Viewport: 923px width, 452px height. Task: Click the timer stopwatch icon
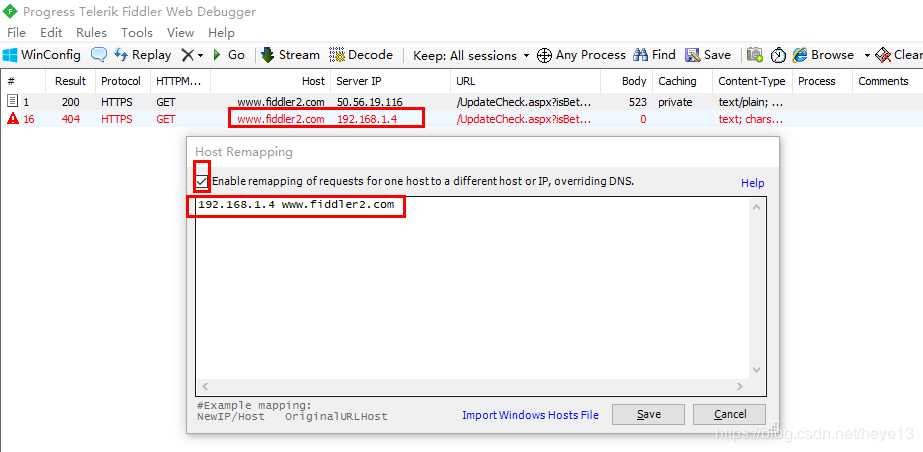pos(779,55)
